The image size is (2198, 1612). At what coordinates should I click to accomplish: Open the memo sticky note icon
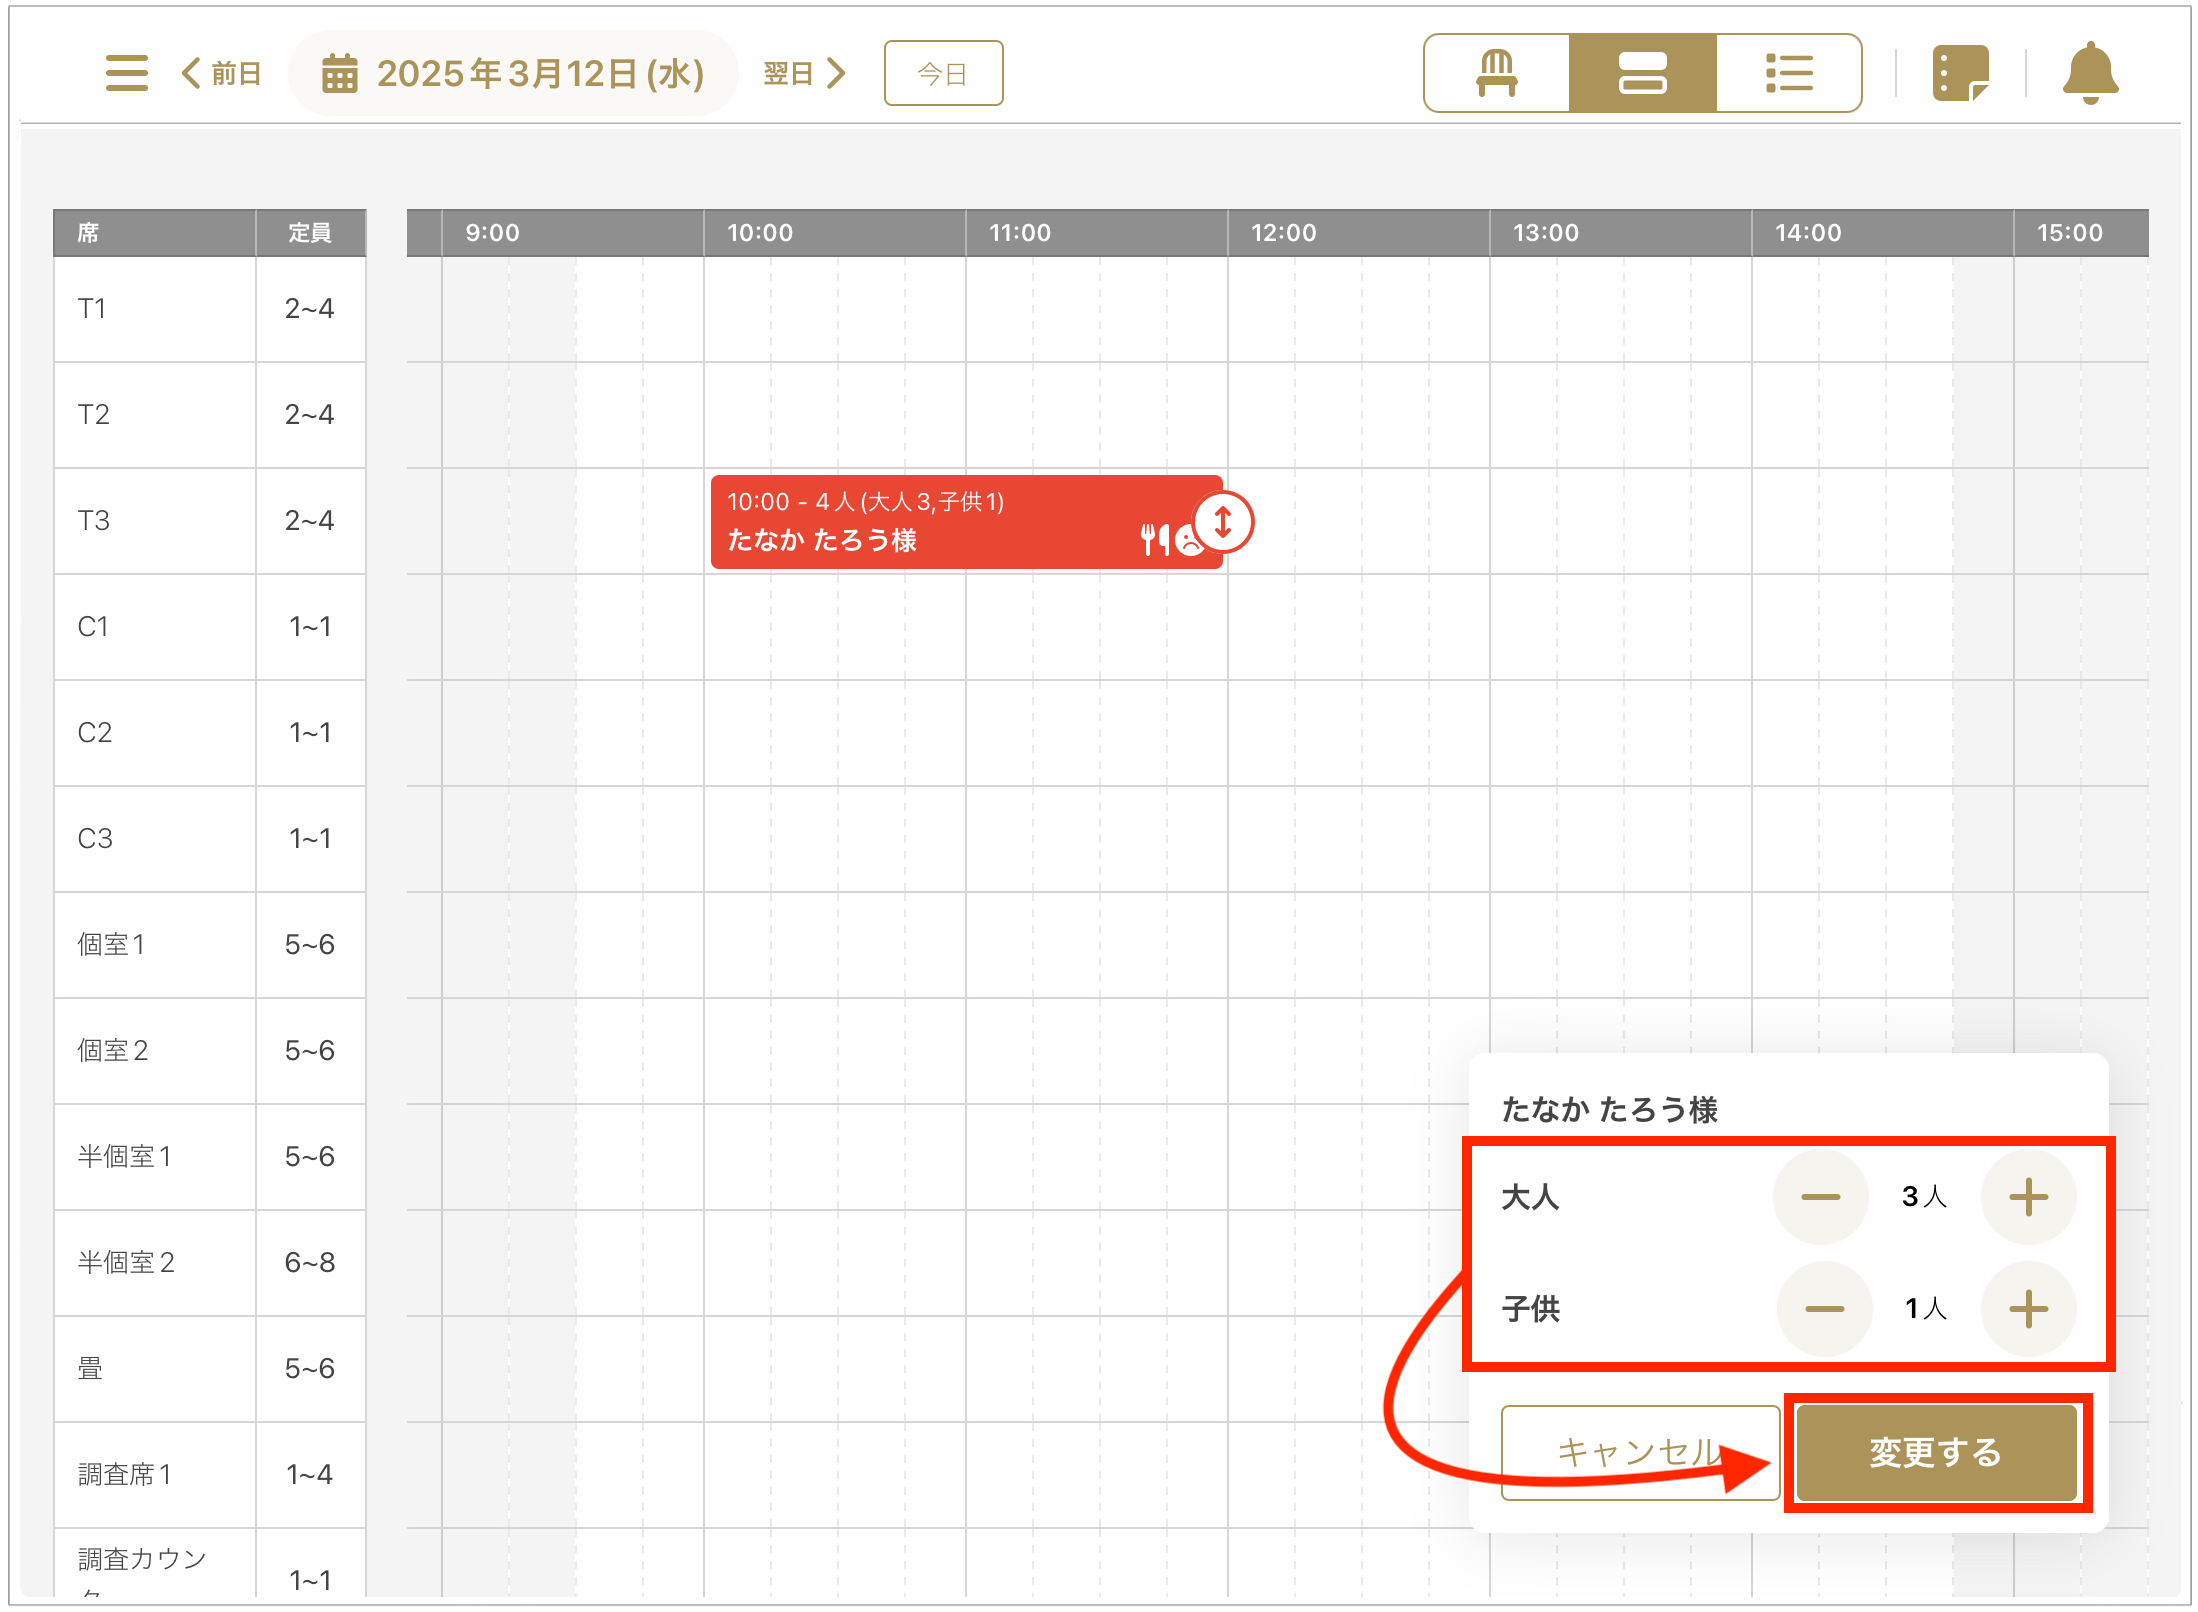pyautogui.click(x=1959, y=73)
